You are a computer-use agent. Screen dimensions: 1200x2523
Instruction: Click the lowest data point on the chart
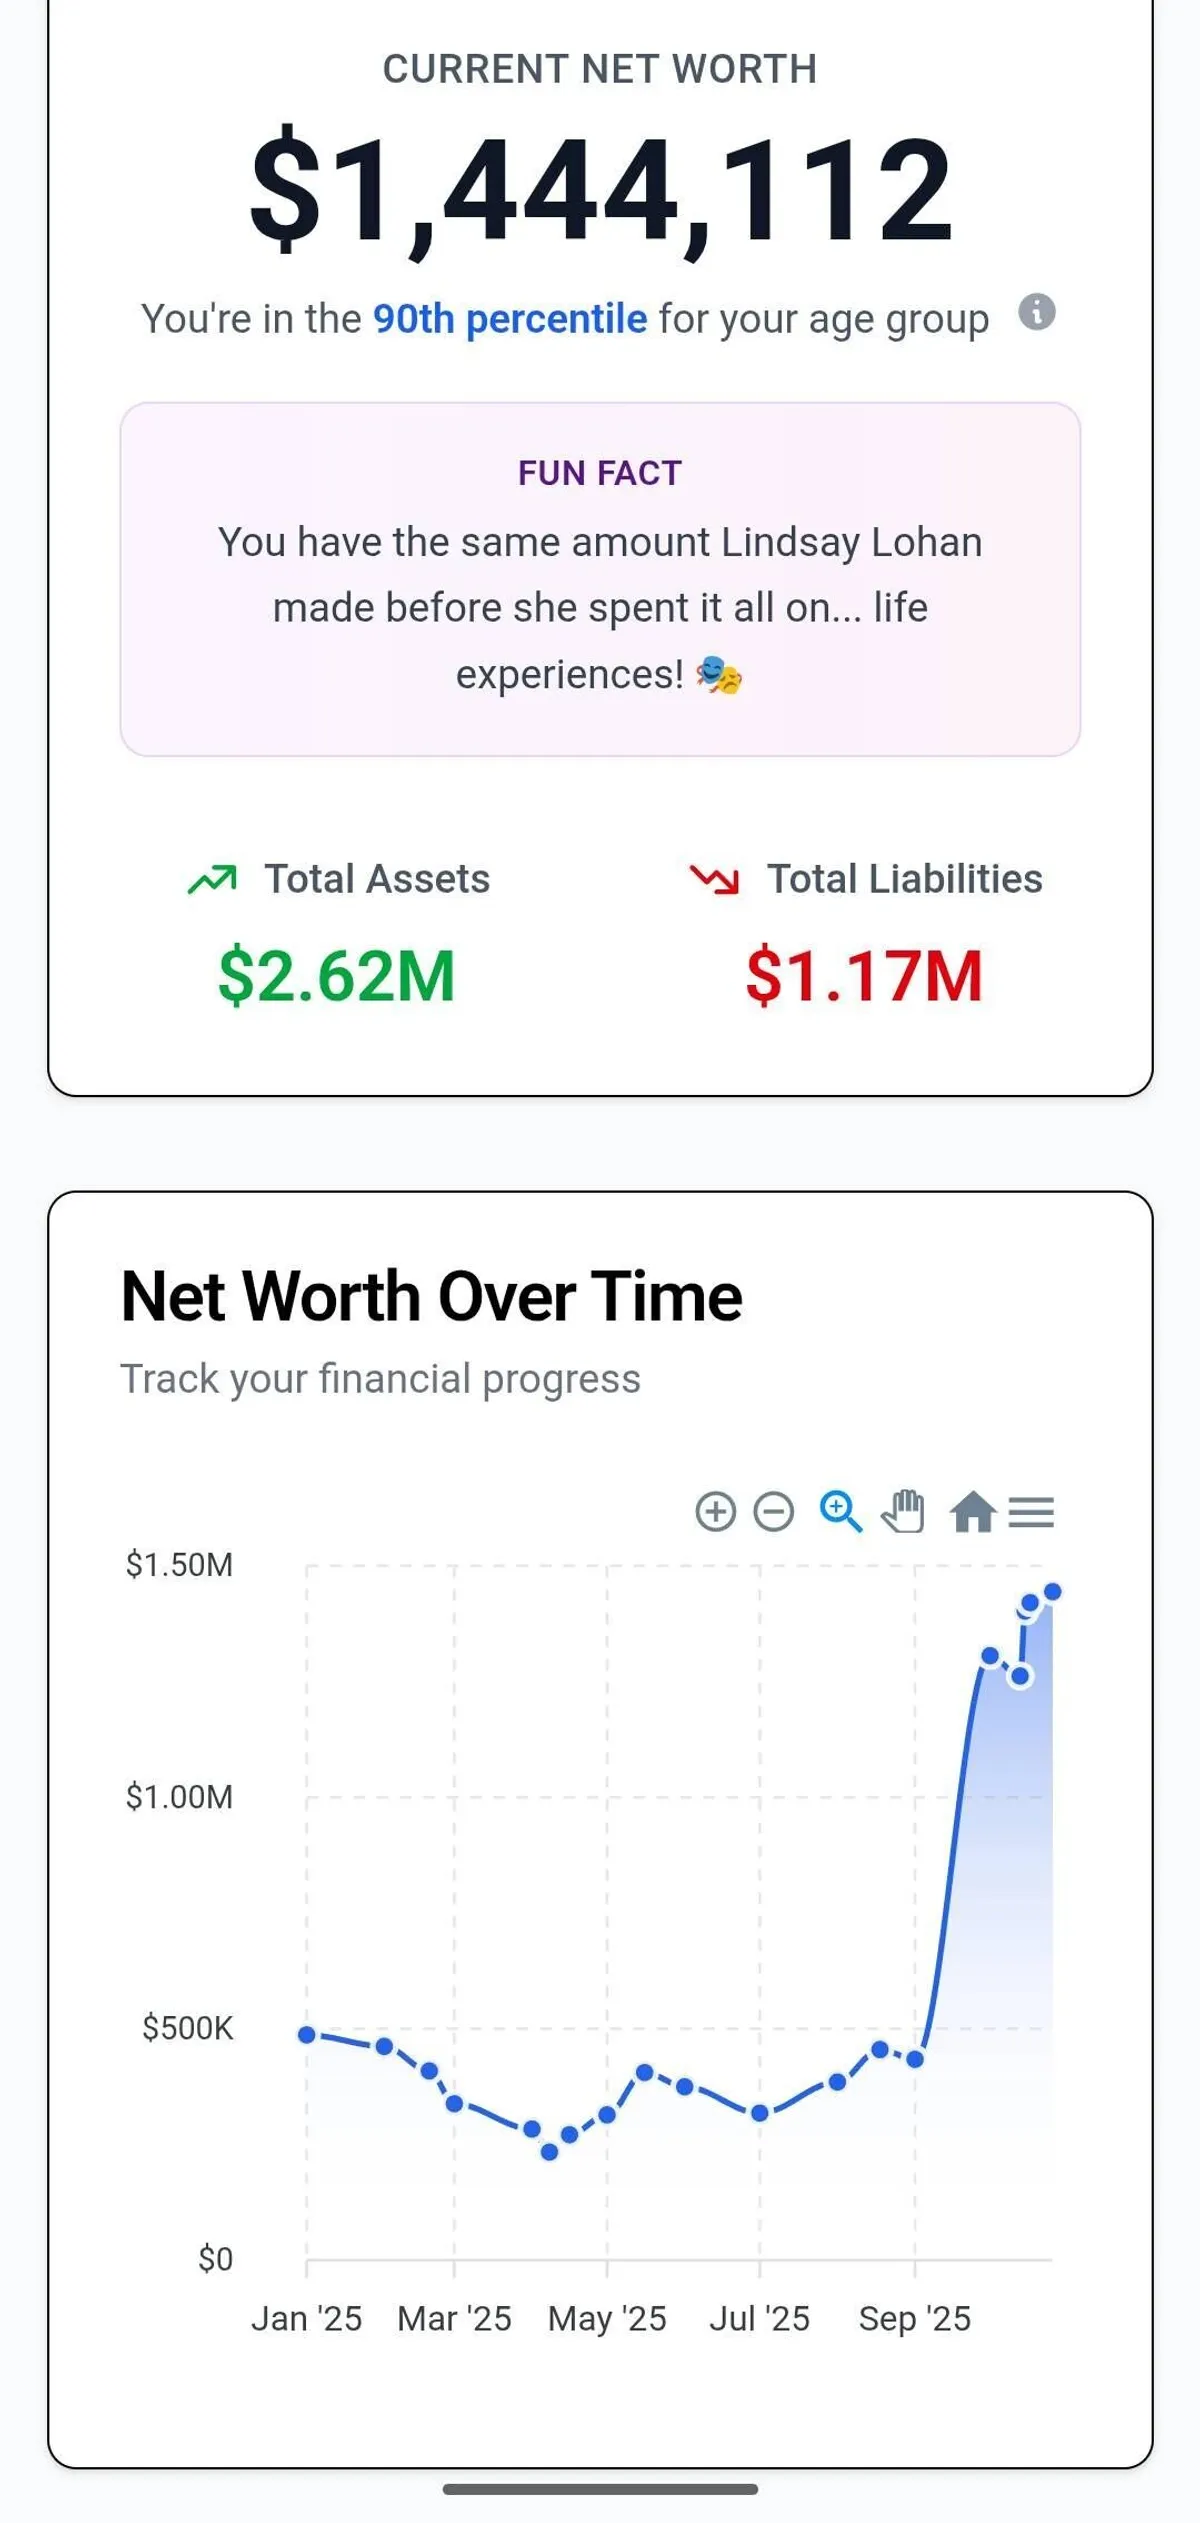(x=549, y=2152)
